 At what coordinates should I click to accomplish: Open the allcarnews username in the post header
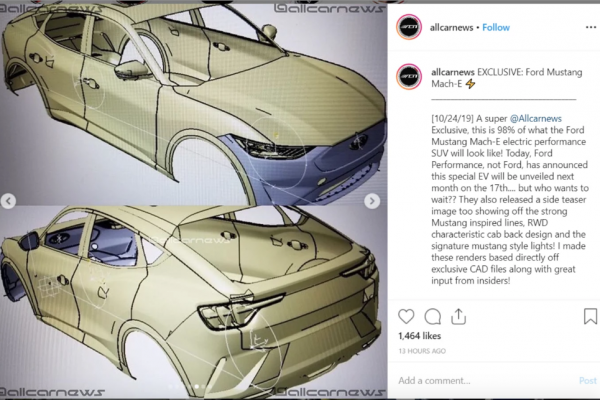pyautogui.click(x=452, y=28)
